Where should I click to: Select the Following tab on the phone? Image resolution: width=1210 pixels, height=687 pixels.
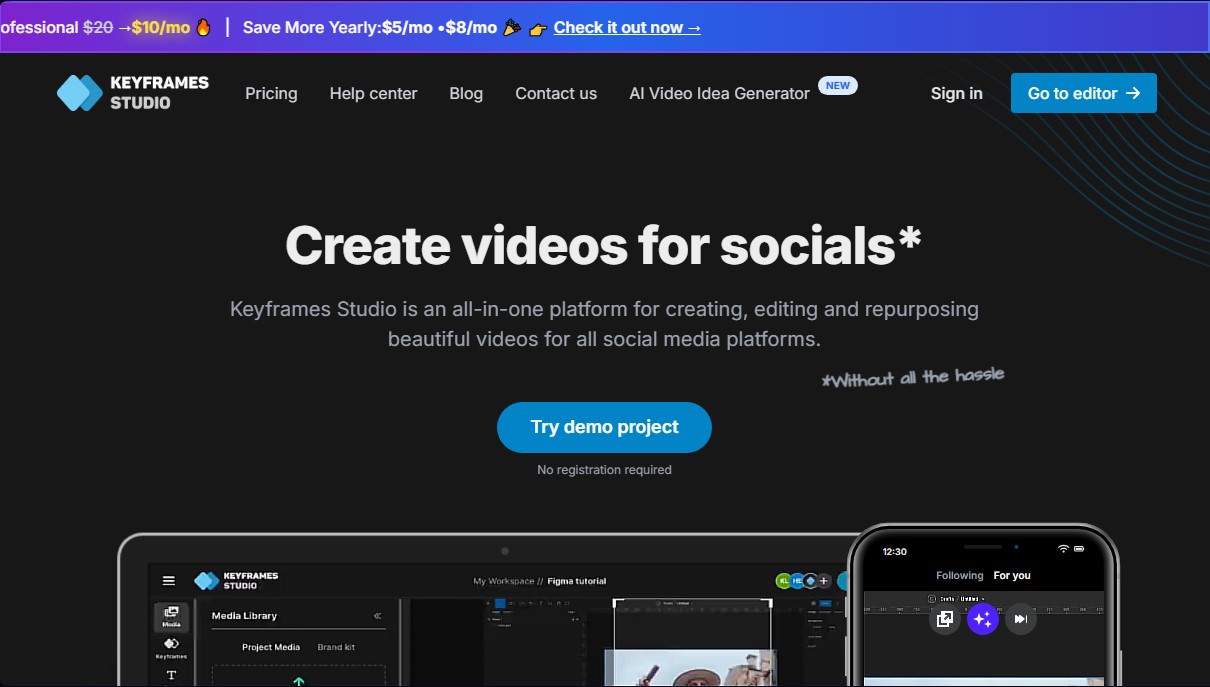click(x=960, y=575)
